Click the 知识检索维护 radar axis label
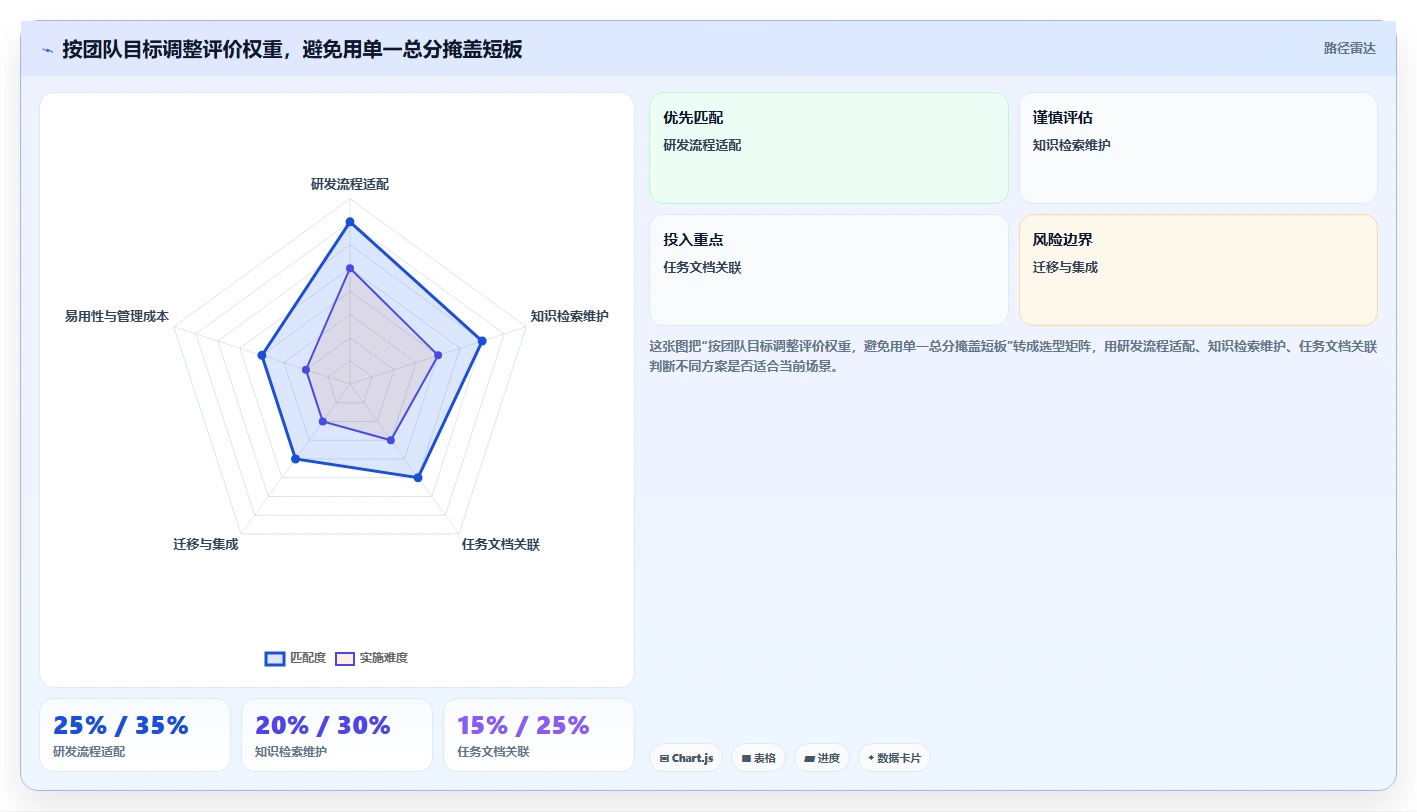The width and height of the screenshot is (1417, 812). (x=569, y=316)
